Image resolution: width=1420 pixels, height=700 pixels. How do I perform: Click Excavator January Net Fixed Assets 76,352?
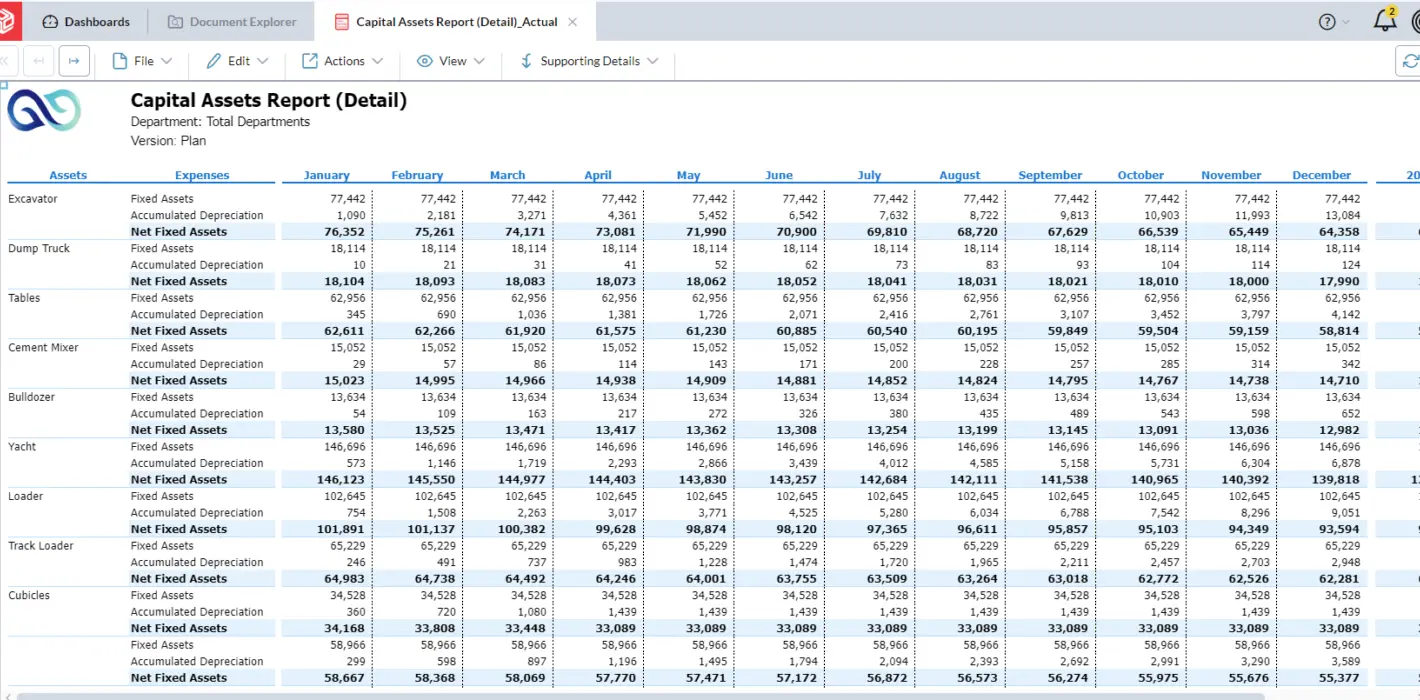coord(344,232)
